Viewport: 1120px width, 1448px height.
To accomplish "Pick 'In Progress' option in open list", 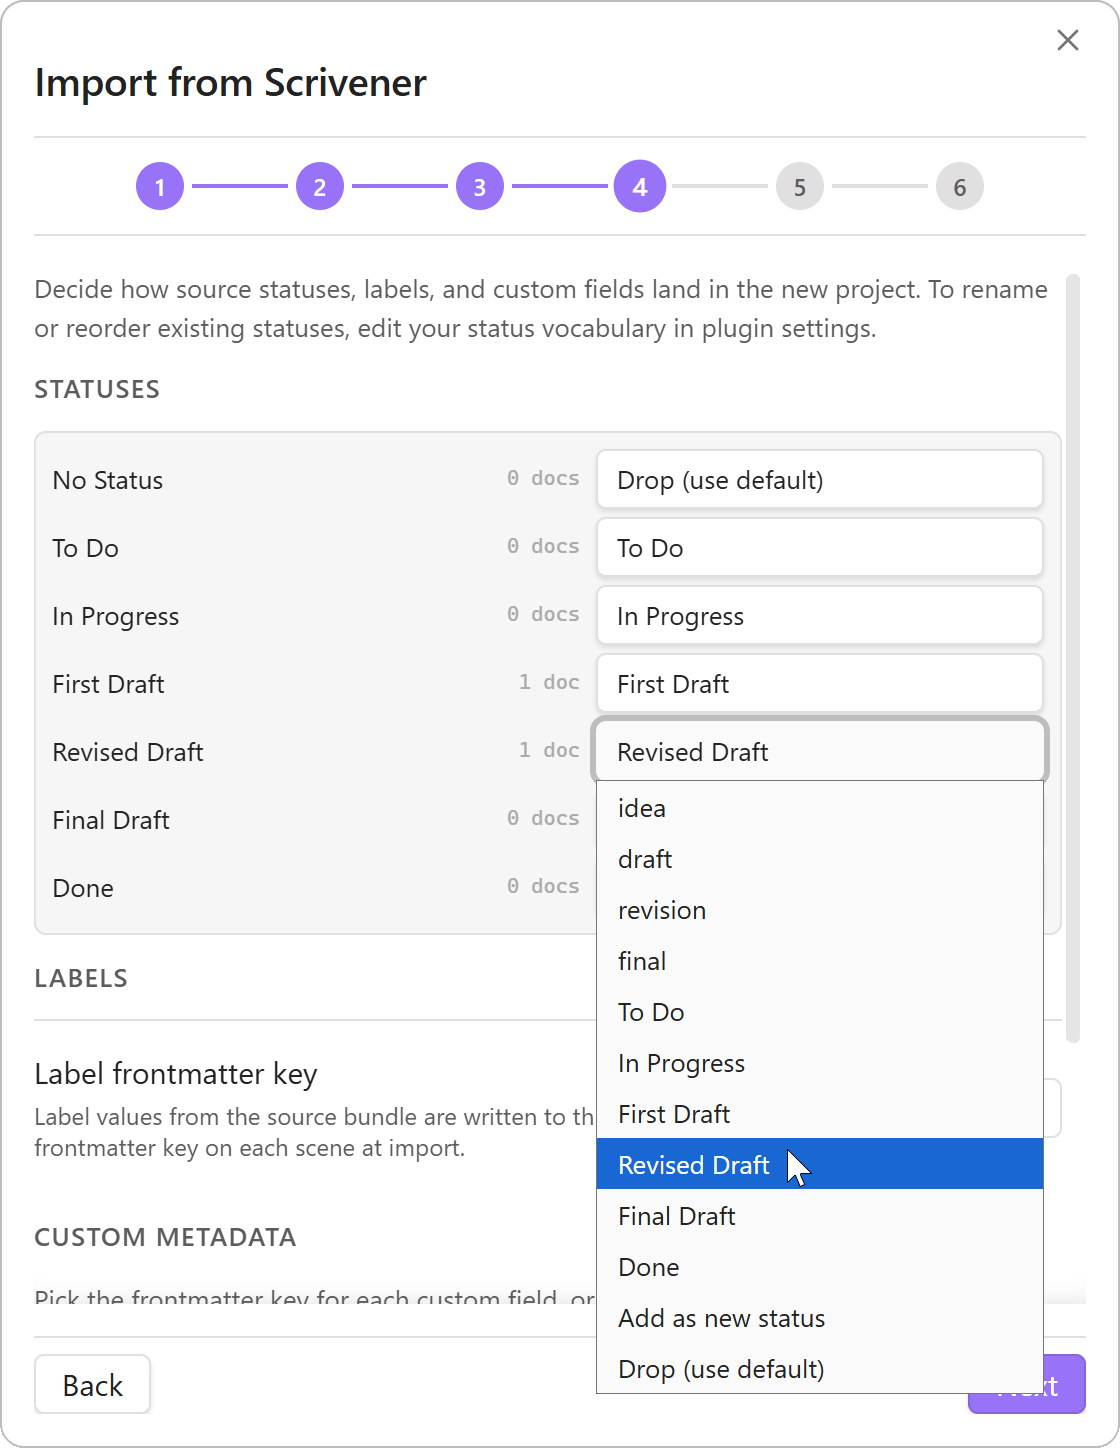I will (x=820, y=1063).
